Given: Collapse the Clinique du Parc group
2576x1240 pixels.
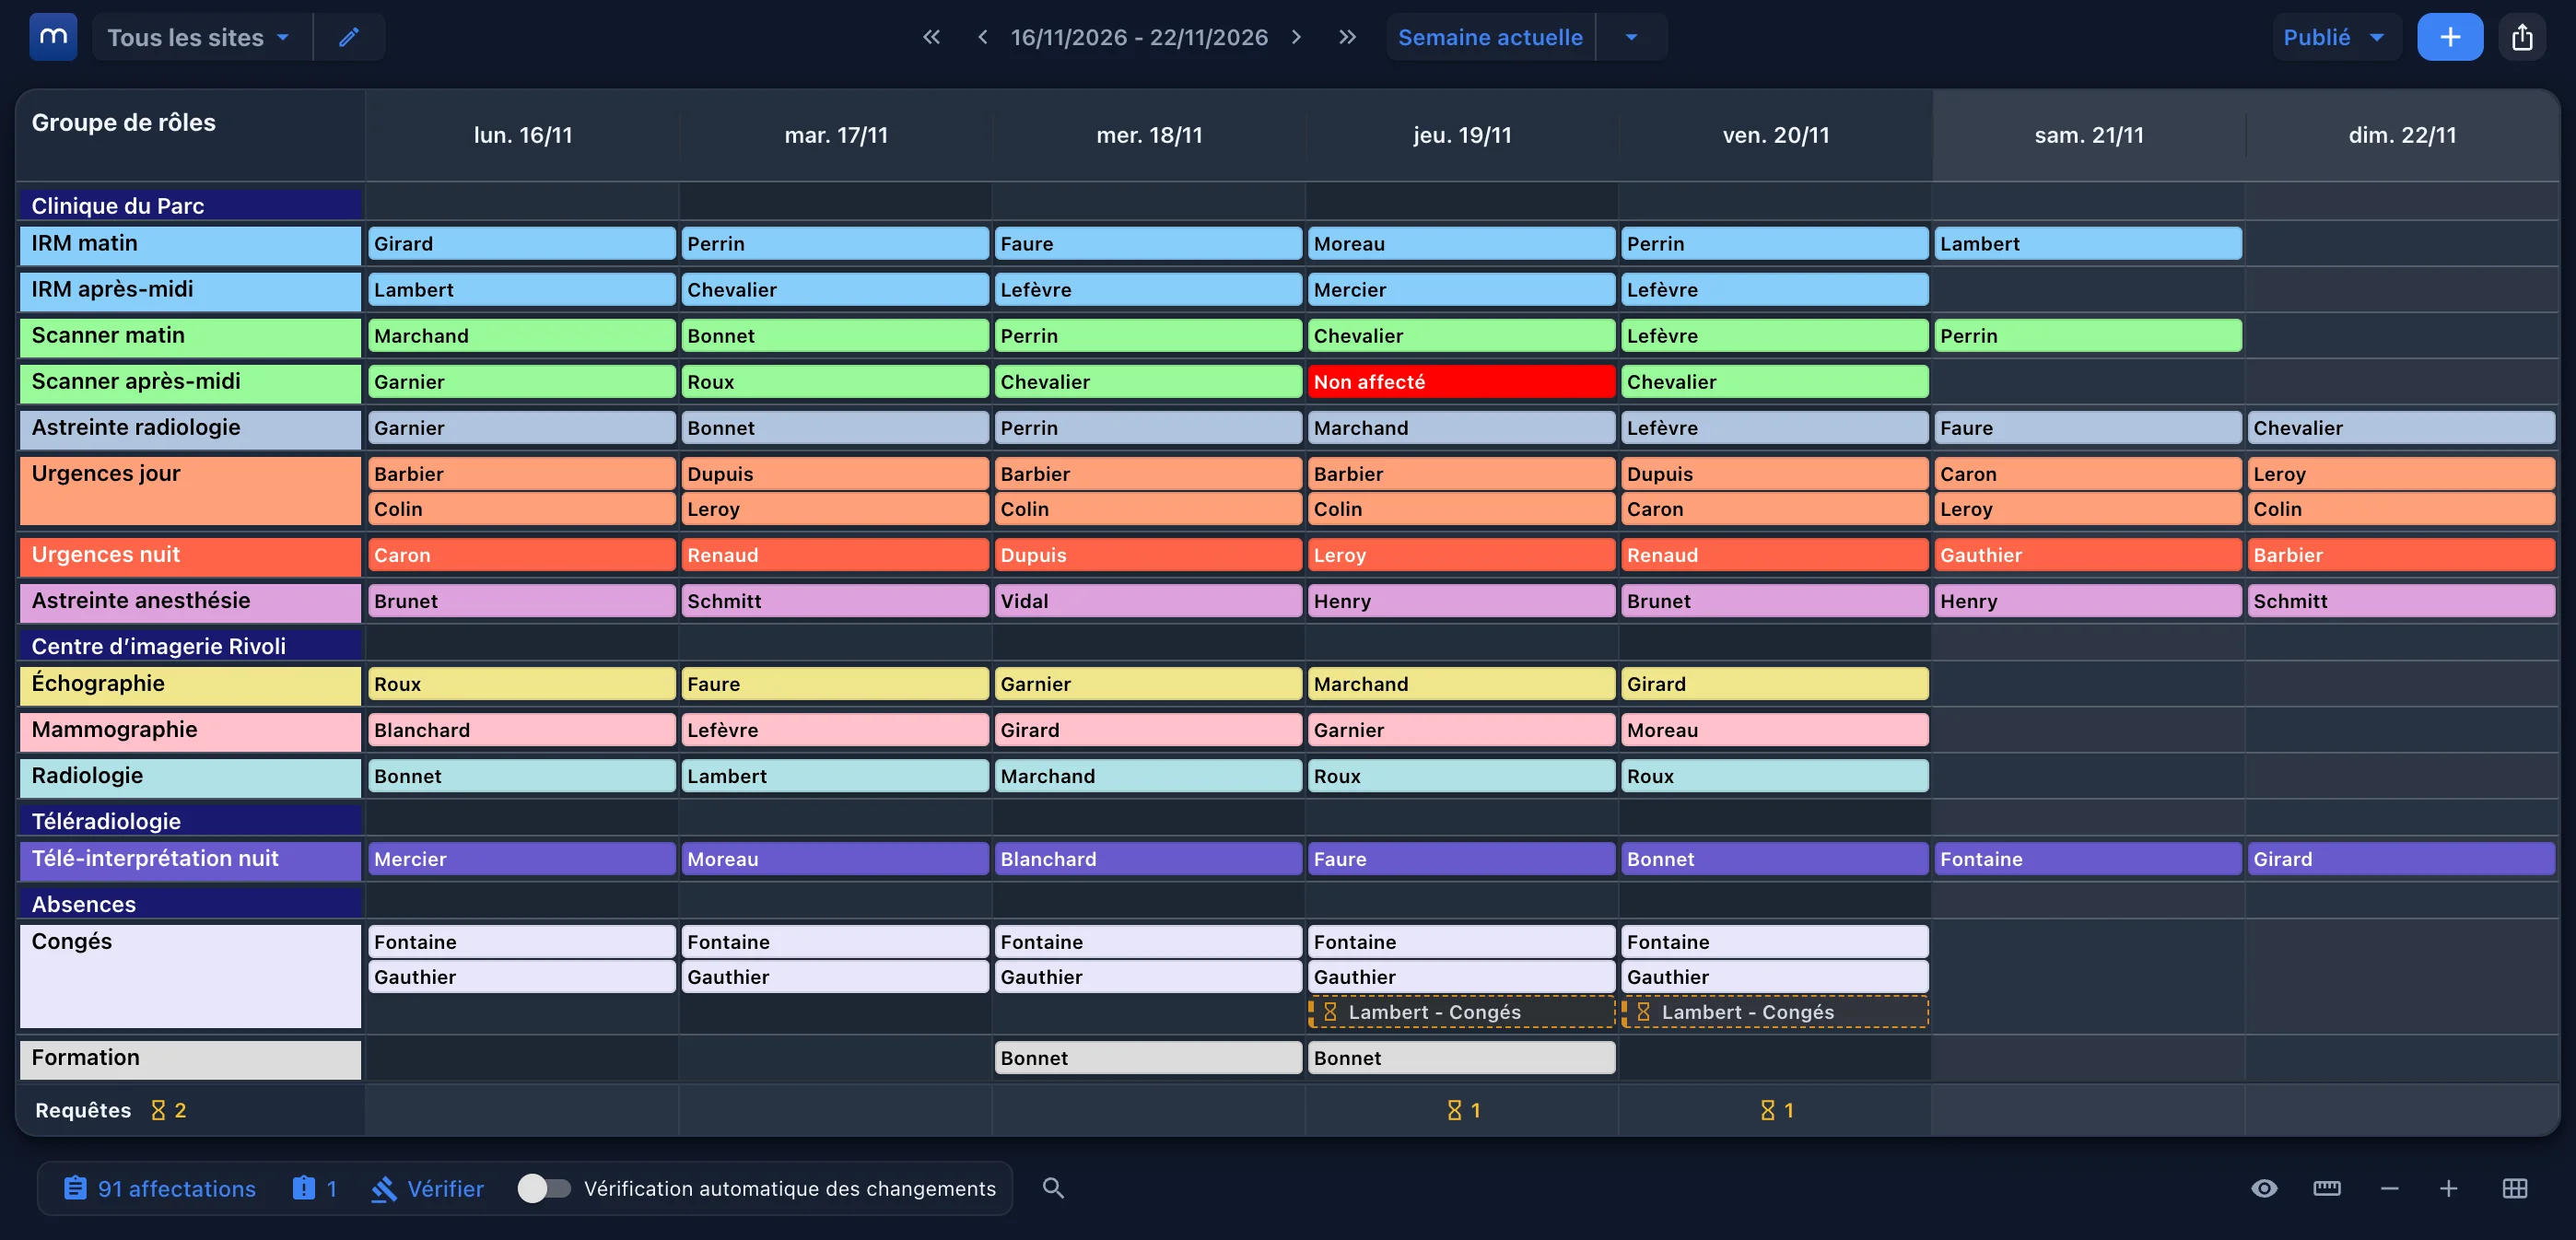Looking at the screenshot, I should coord(190,205).
